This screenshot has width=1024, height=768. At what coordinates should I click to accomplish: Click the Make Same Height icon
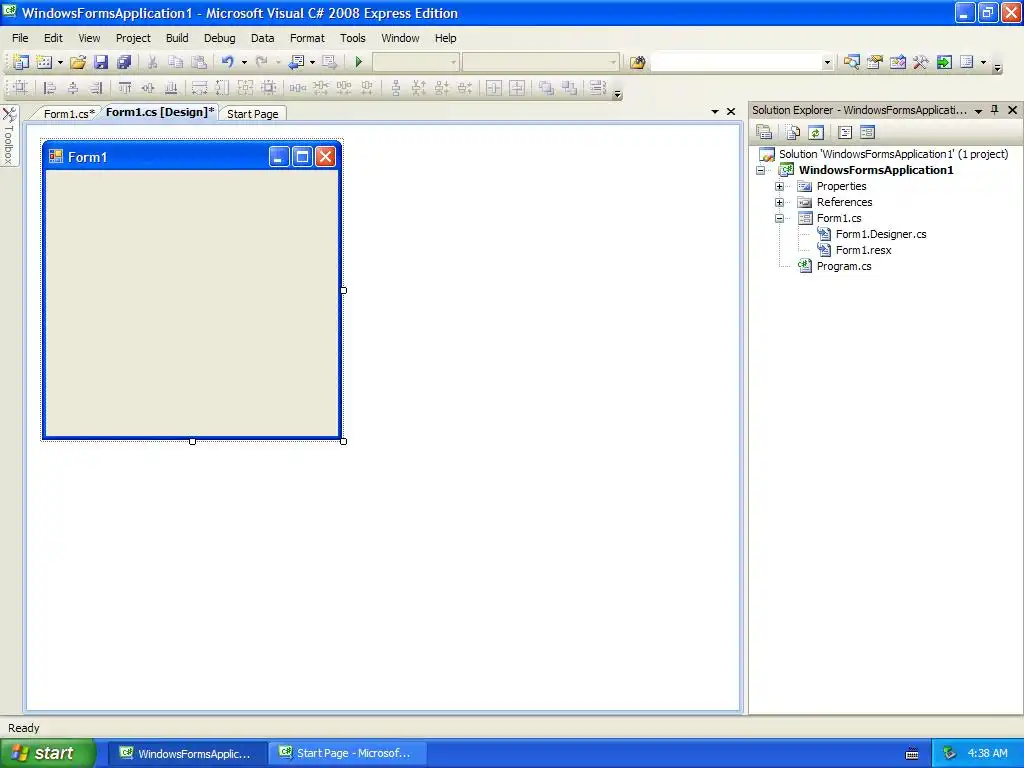pyautogui.click(x=222, y=88)
